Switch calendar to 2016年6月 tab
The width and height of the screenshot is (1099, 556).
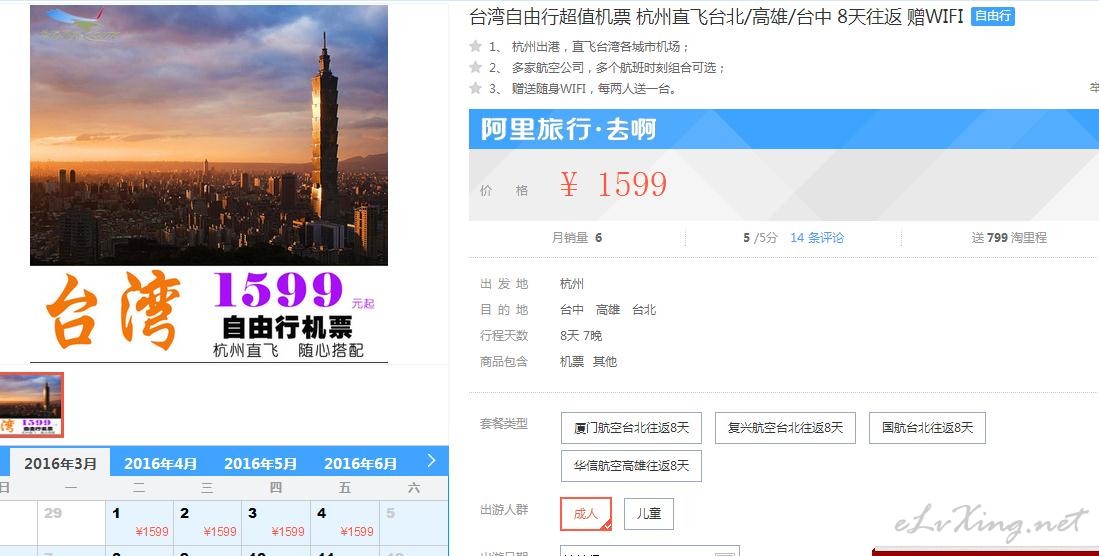[x=360, y=463]
